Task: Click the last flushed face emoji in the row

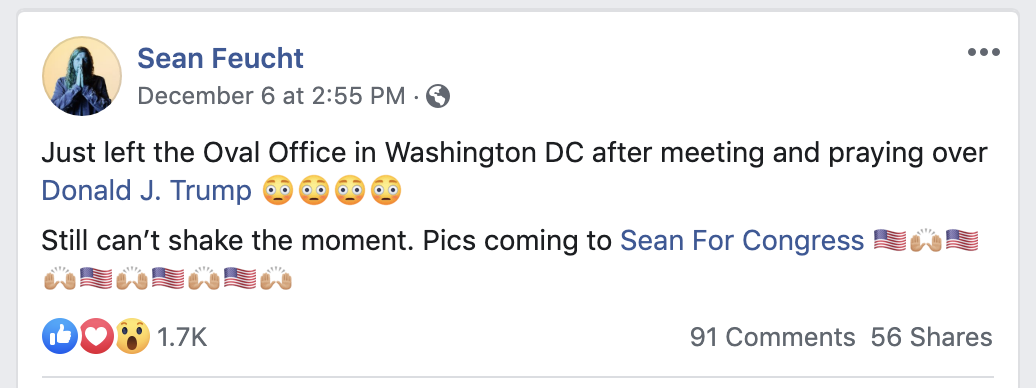Action: click(386, 192)
